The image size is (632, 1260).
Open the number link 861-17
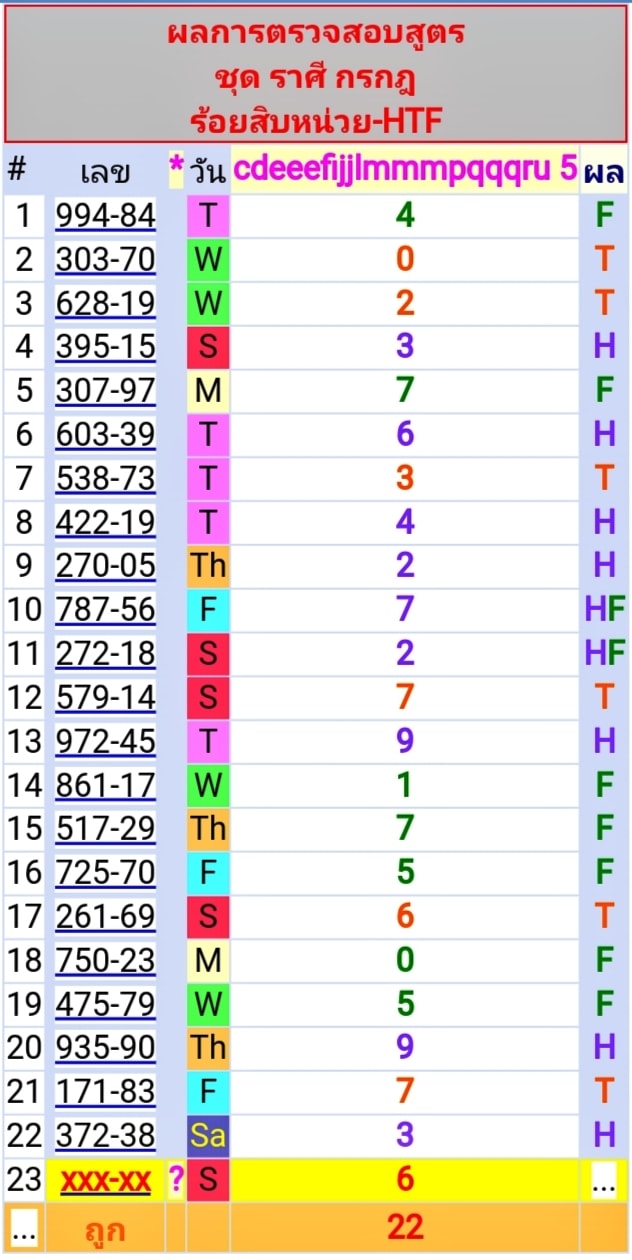(105, 785)
